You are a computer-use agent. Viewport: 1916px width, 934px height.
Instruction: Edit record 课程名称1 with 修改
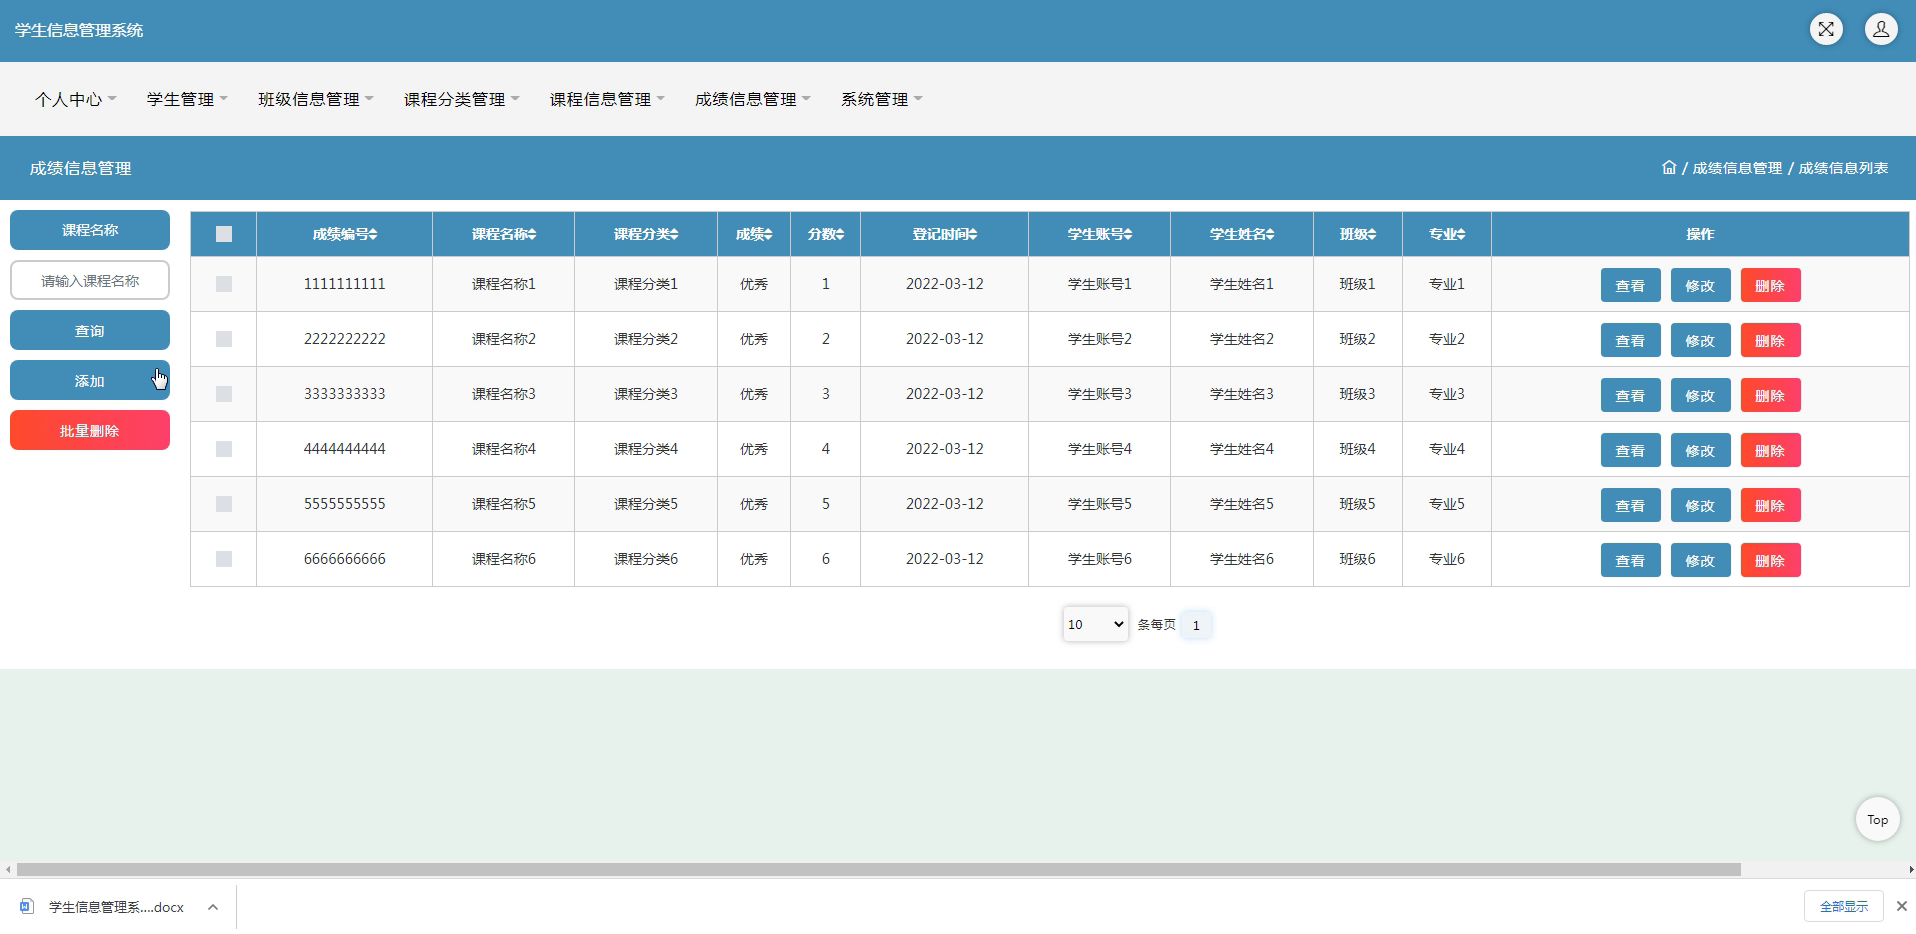pos(1700,285)
